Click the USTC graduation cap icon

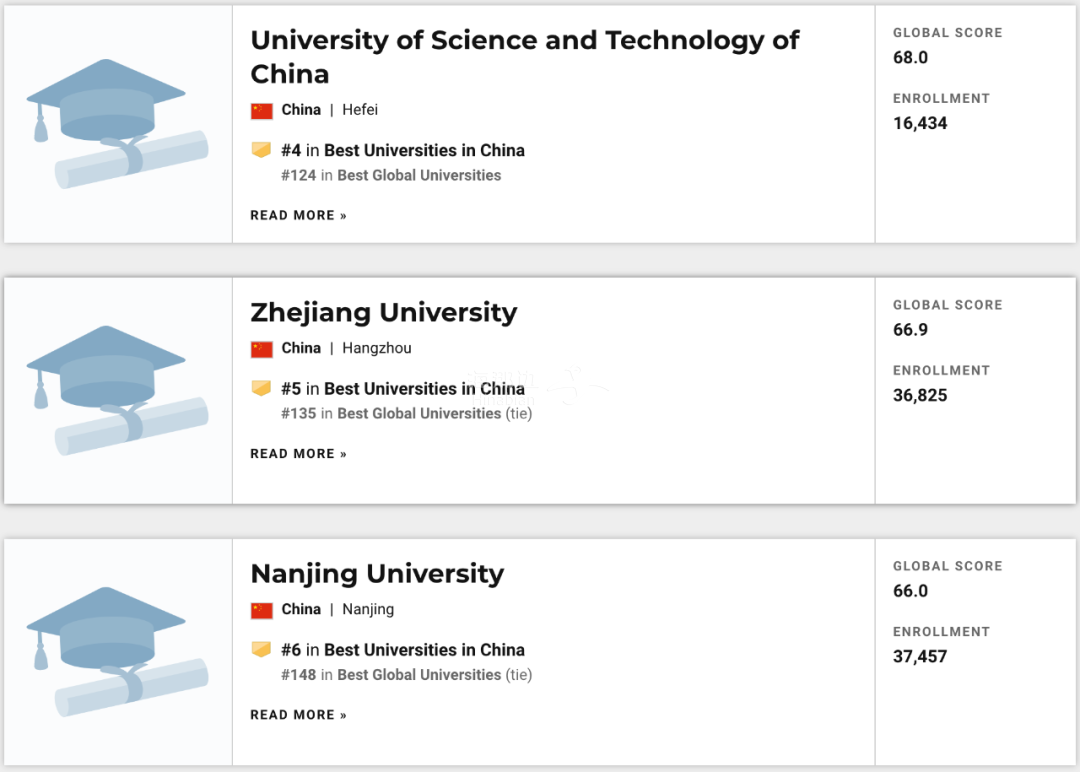117,123
